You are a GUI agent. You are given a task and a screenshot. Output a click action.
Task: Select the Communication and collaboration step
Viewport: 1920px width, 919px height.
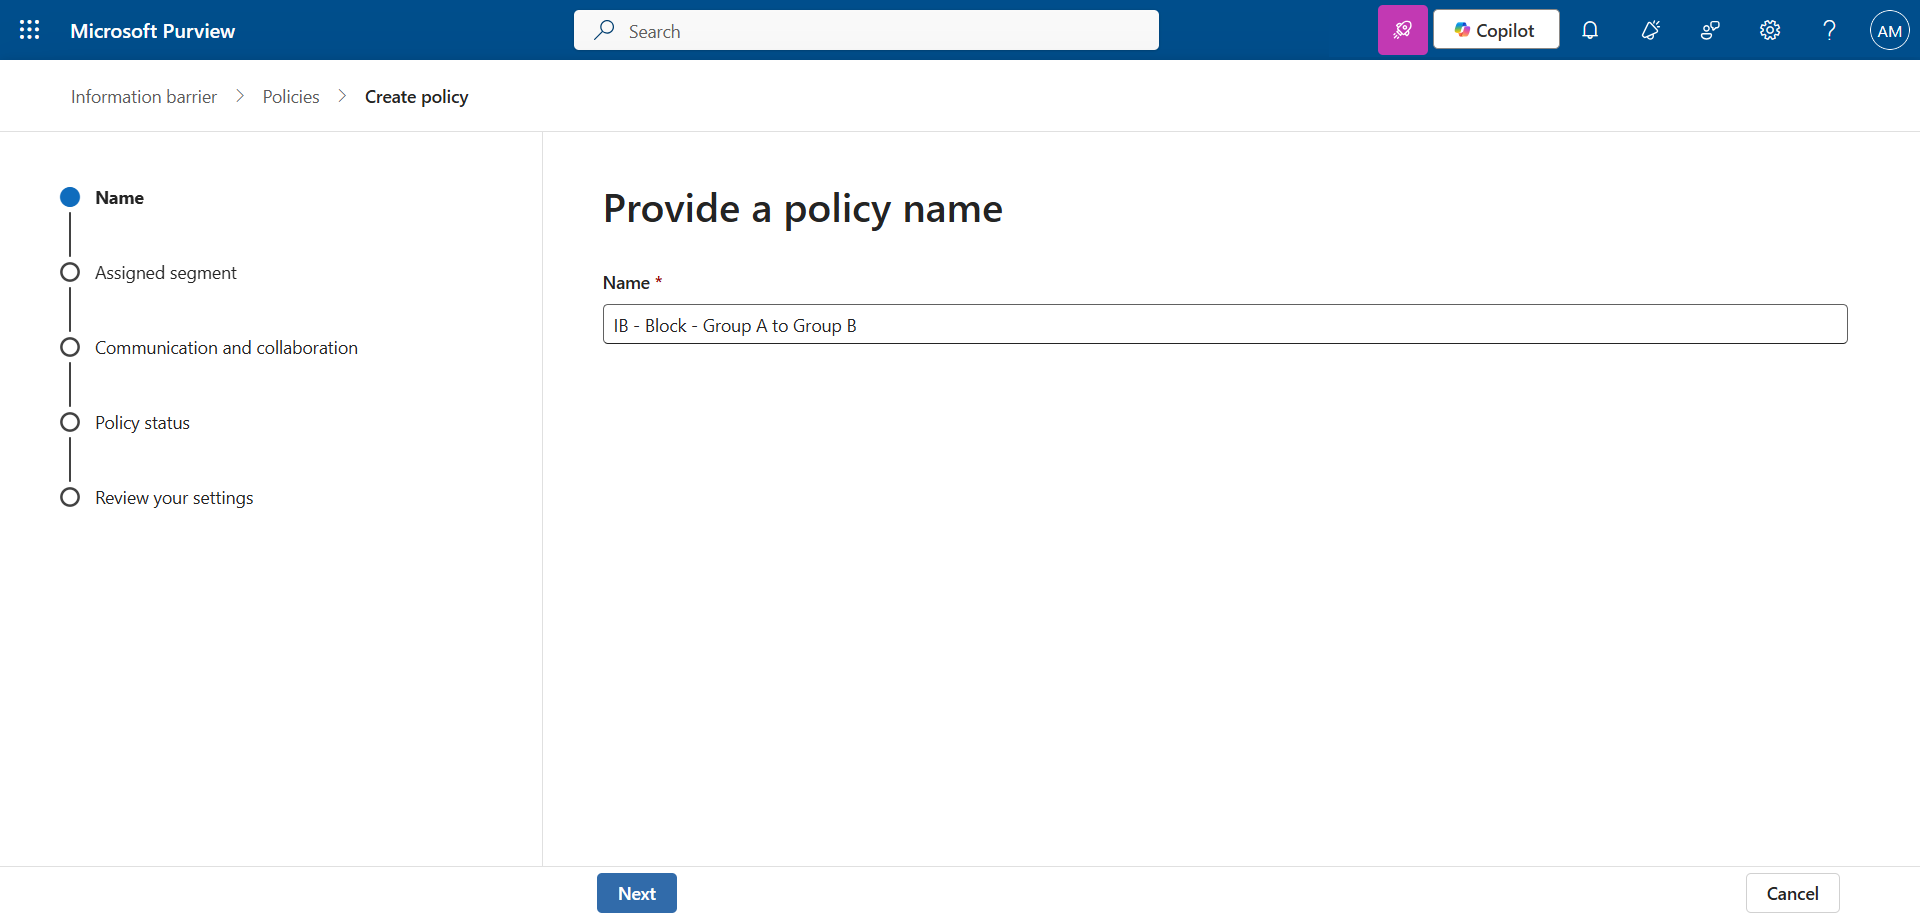click(x=226, y=348)
